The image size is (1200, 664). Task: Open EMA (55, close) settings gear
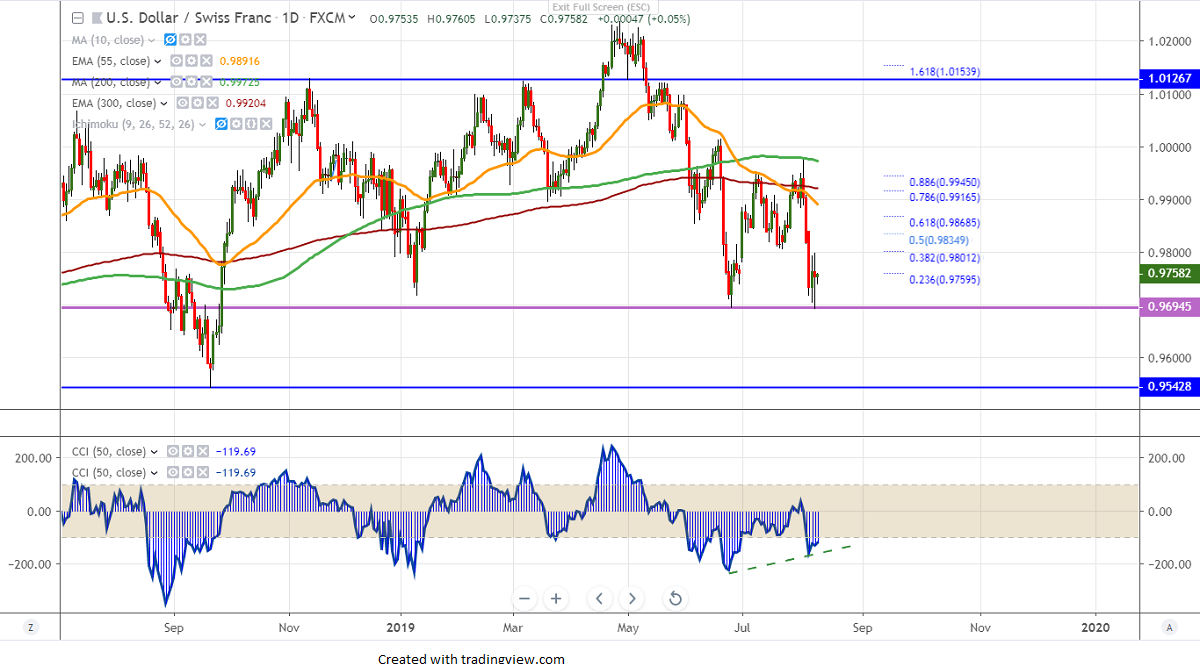click(191, 61)
